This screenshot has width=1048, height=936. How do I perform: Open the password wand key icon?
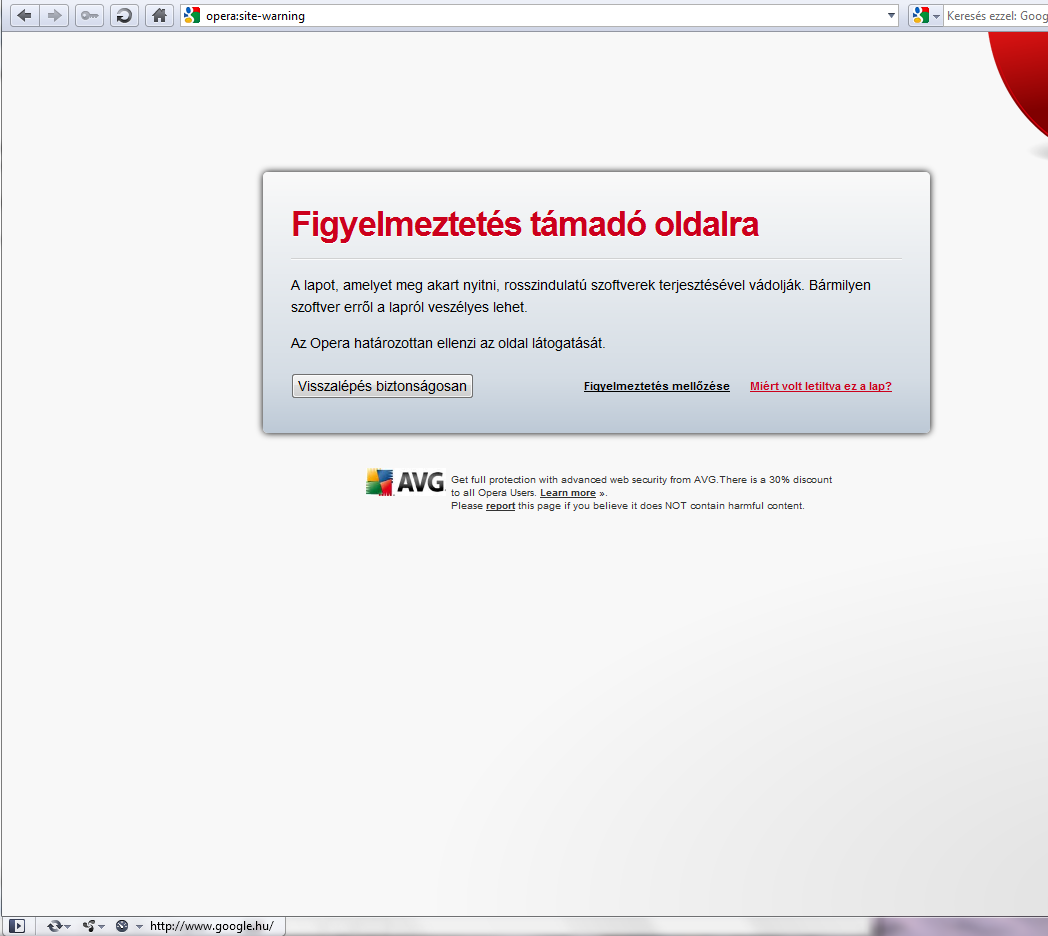[89, 16]
